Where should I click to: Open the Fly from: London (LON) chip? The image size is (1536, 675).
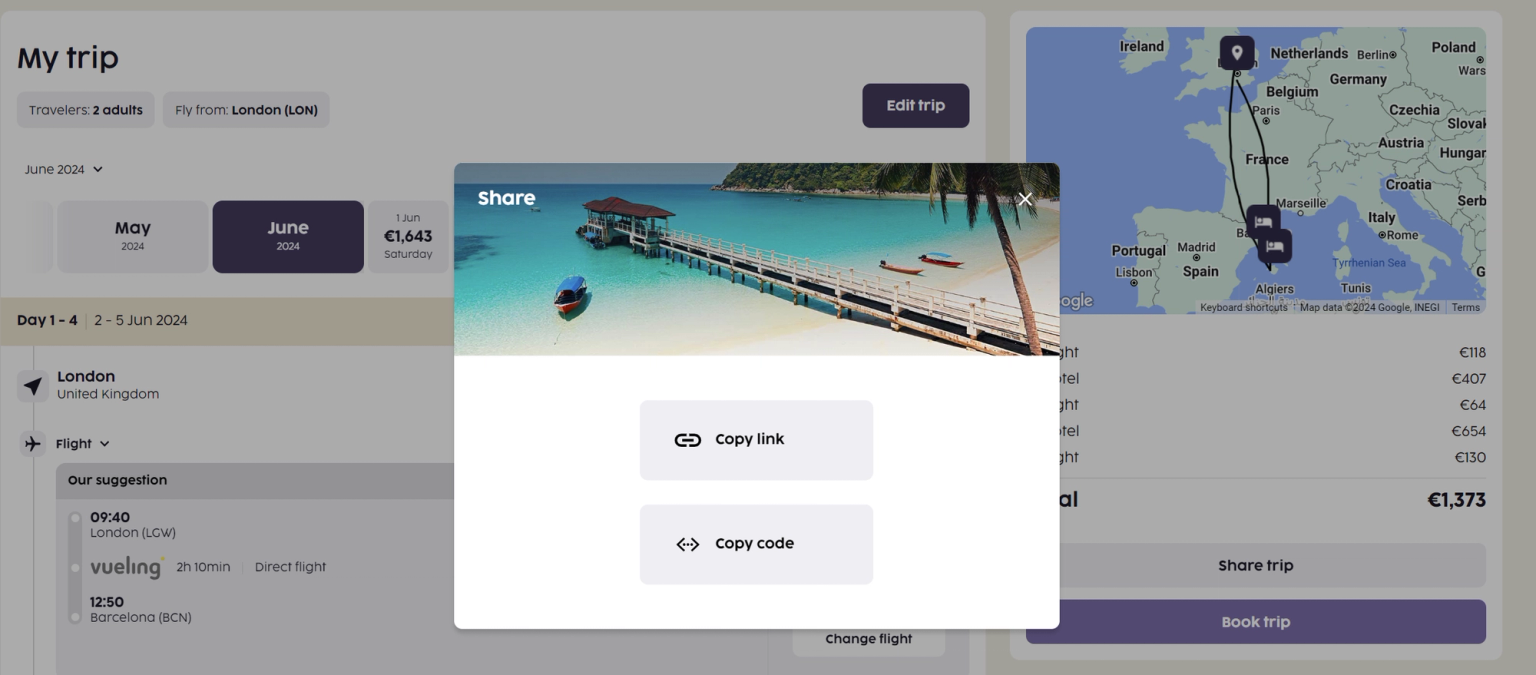pos(246,110)
